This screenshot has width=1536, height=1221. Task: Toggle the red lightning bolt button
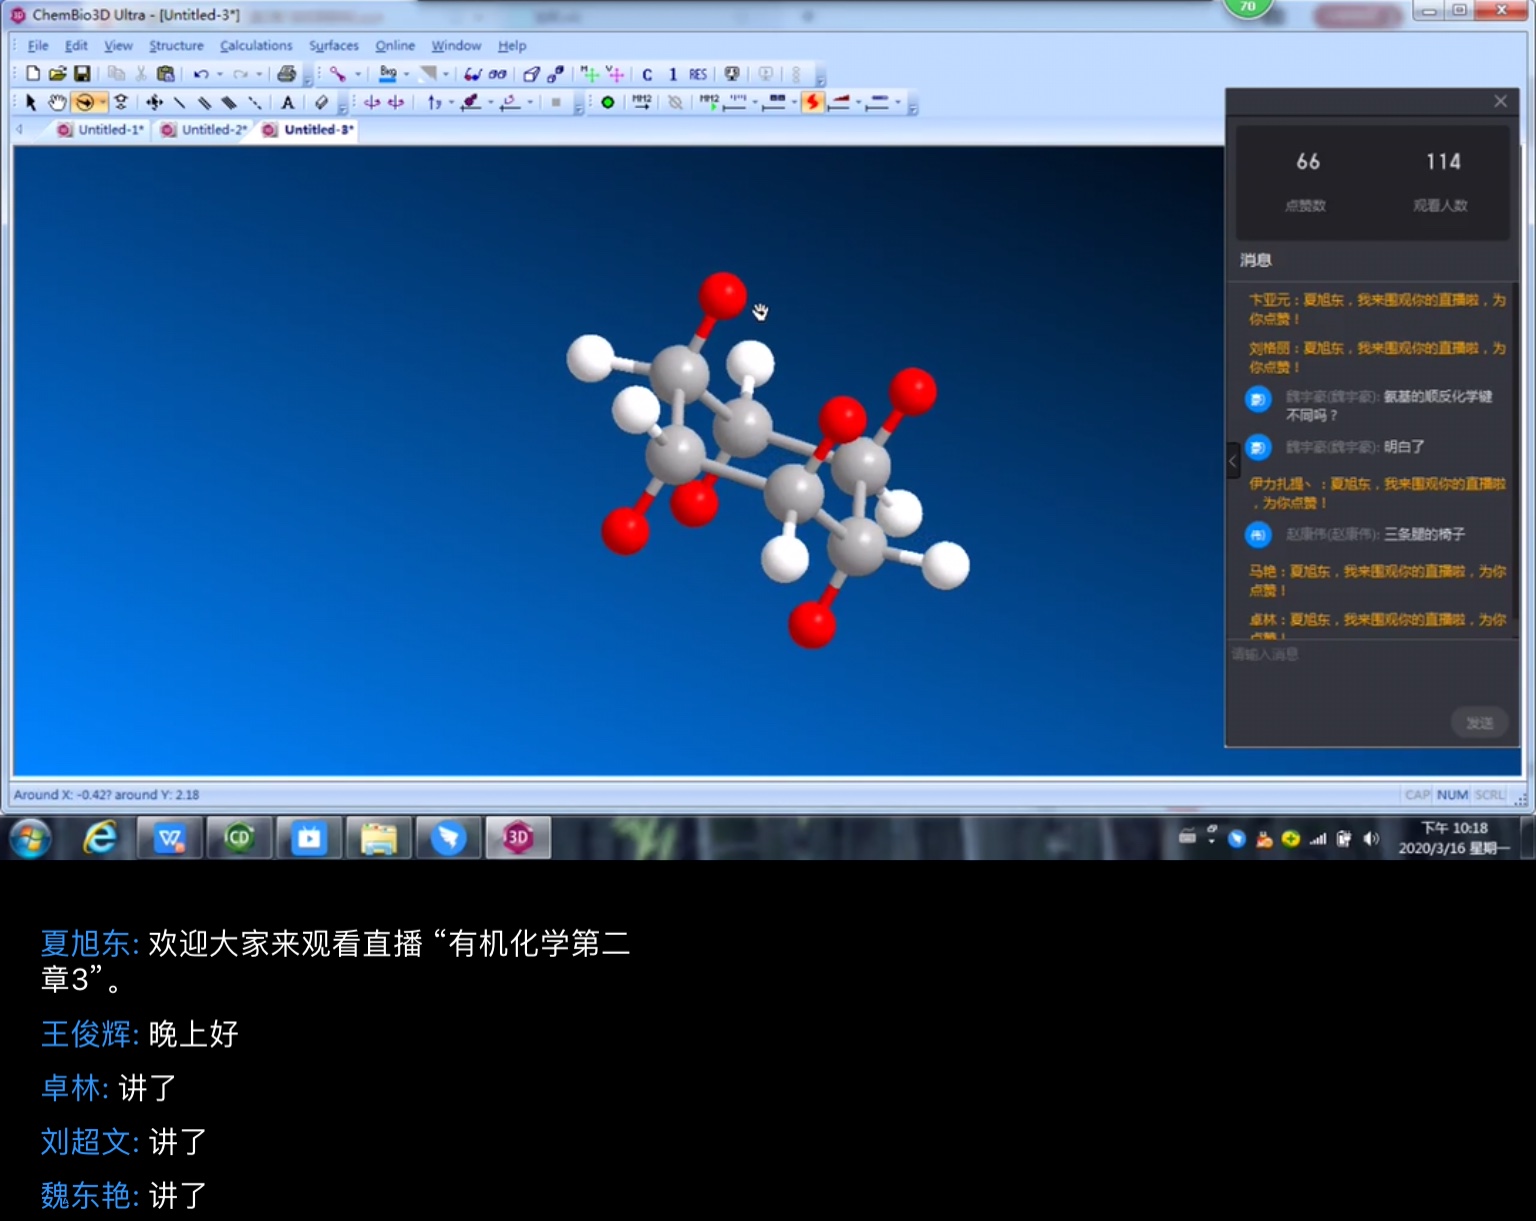click(812, 102)
